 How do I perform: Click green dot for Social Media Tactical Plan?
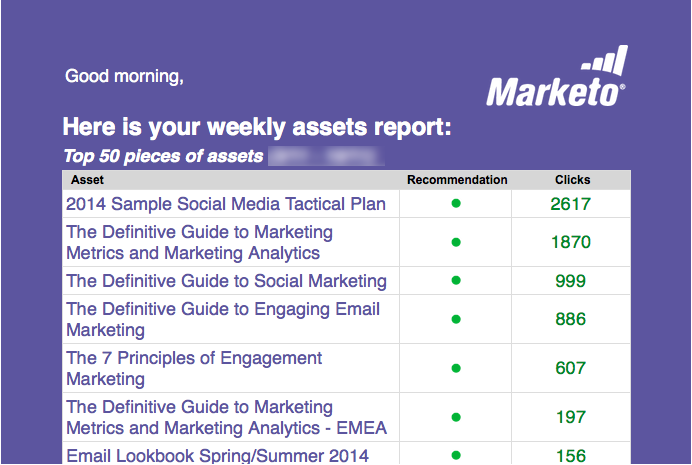(x=456, y=204)
